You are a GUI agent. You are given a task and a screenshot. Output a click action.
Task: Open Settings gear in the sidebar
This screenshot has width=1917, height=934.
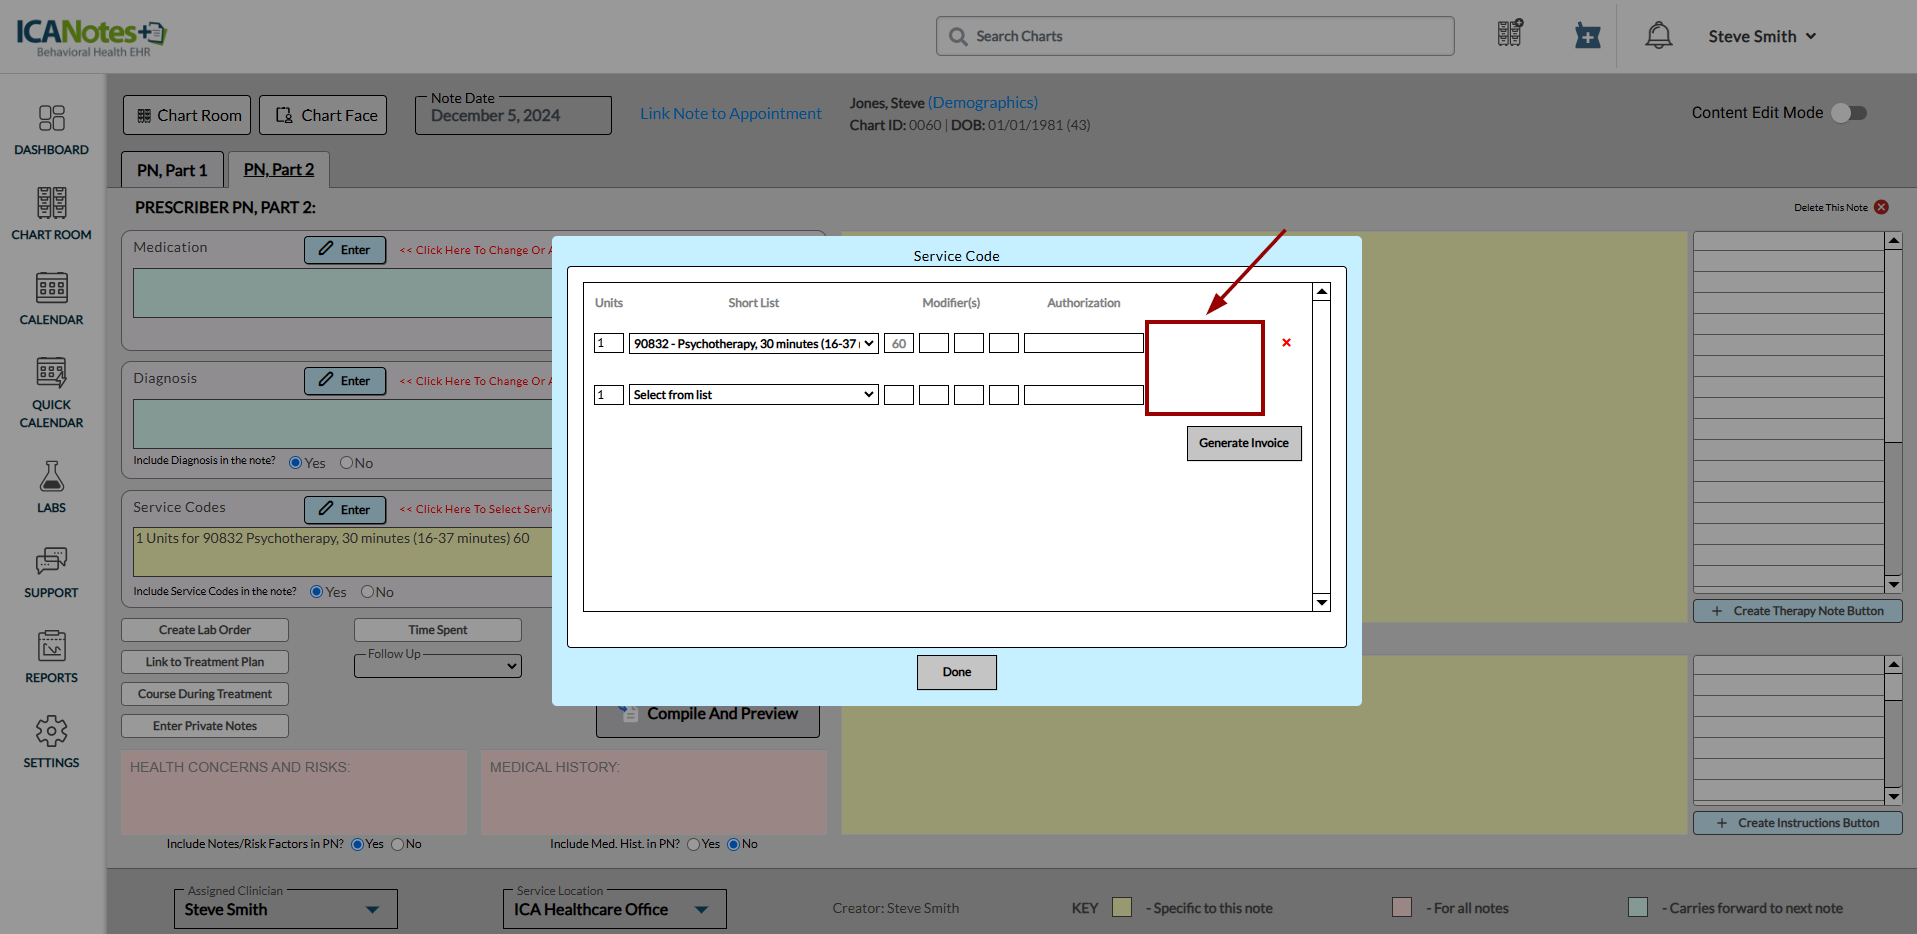tap(51, 742)
